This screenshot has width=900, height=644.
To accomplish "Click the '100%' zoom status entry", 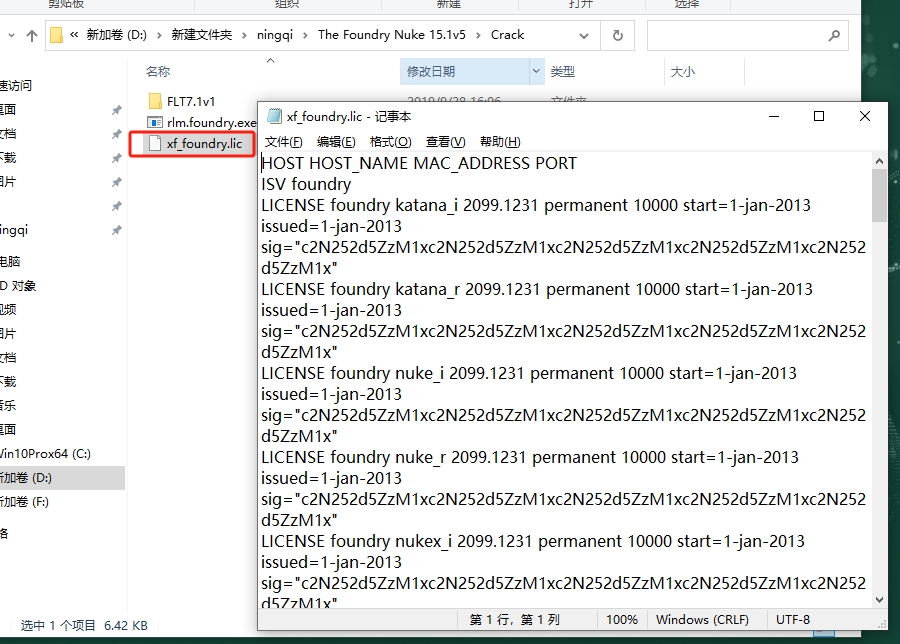I will [x=622, y=620].
